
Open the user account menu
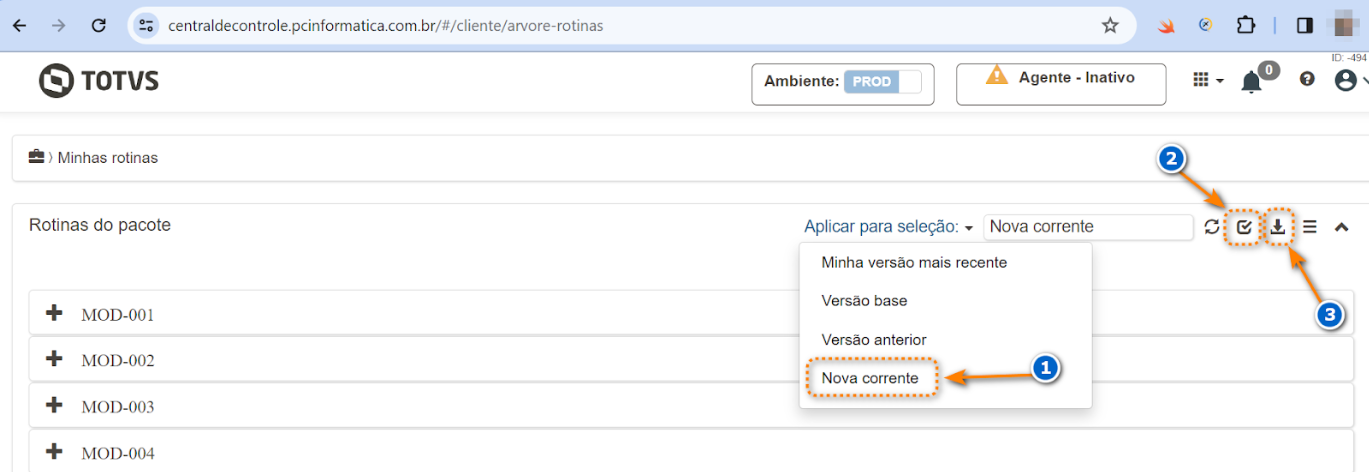[x=1349, y=80]
